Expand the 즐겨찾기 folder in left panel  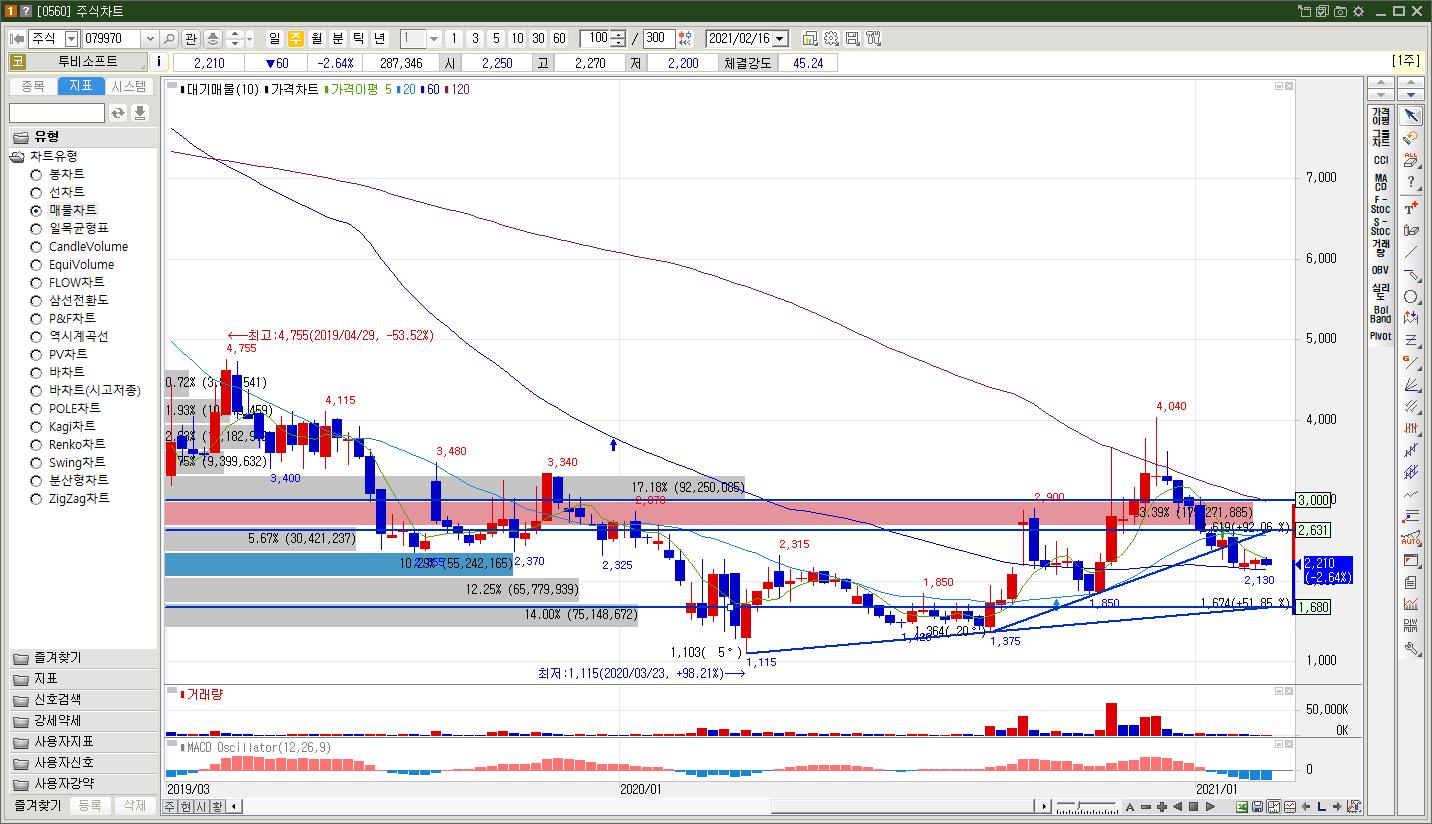[83, 658]
